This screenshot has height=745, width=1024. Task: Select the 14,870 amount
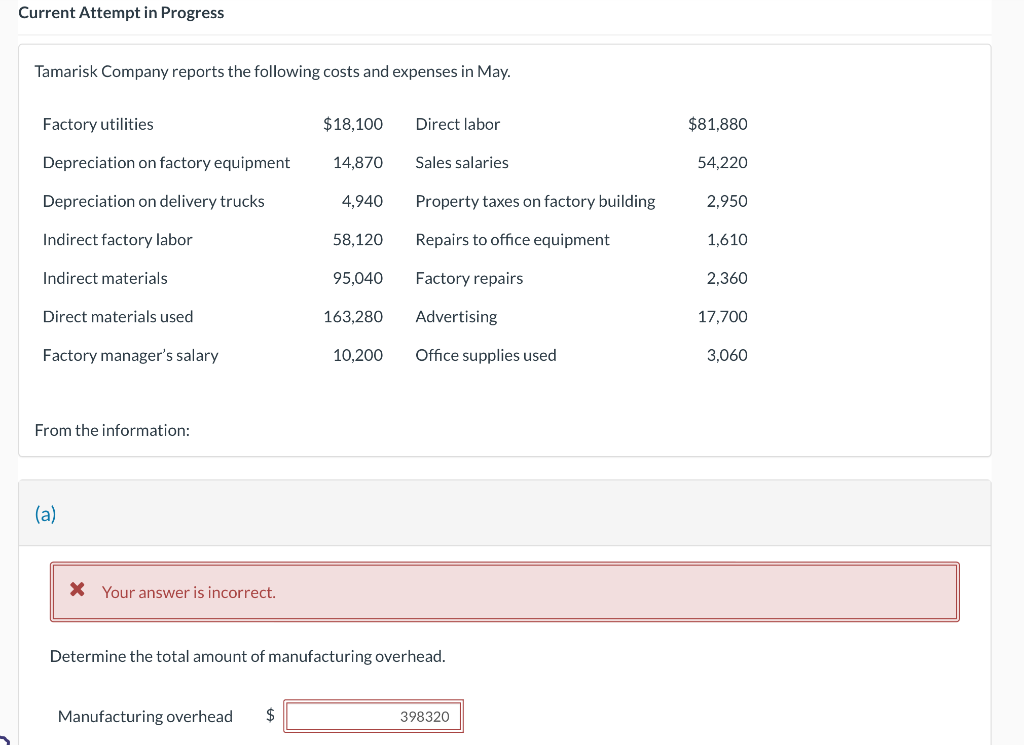pos(358,163)
